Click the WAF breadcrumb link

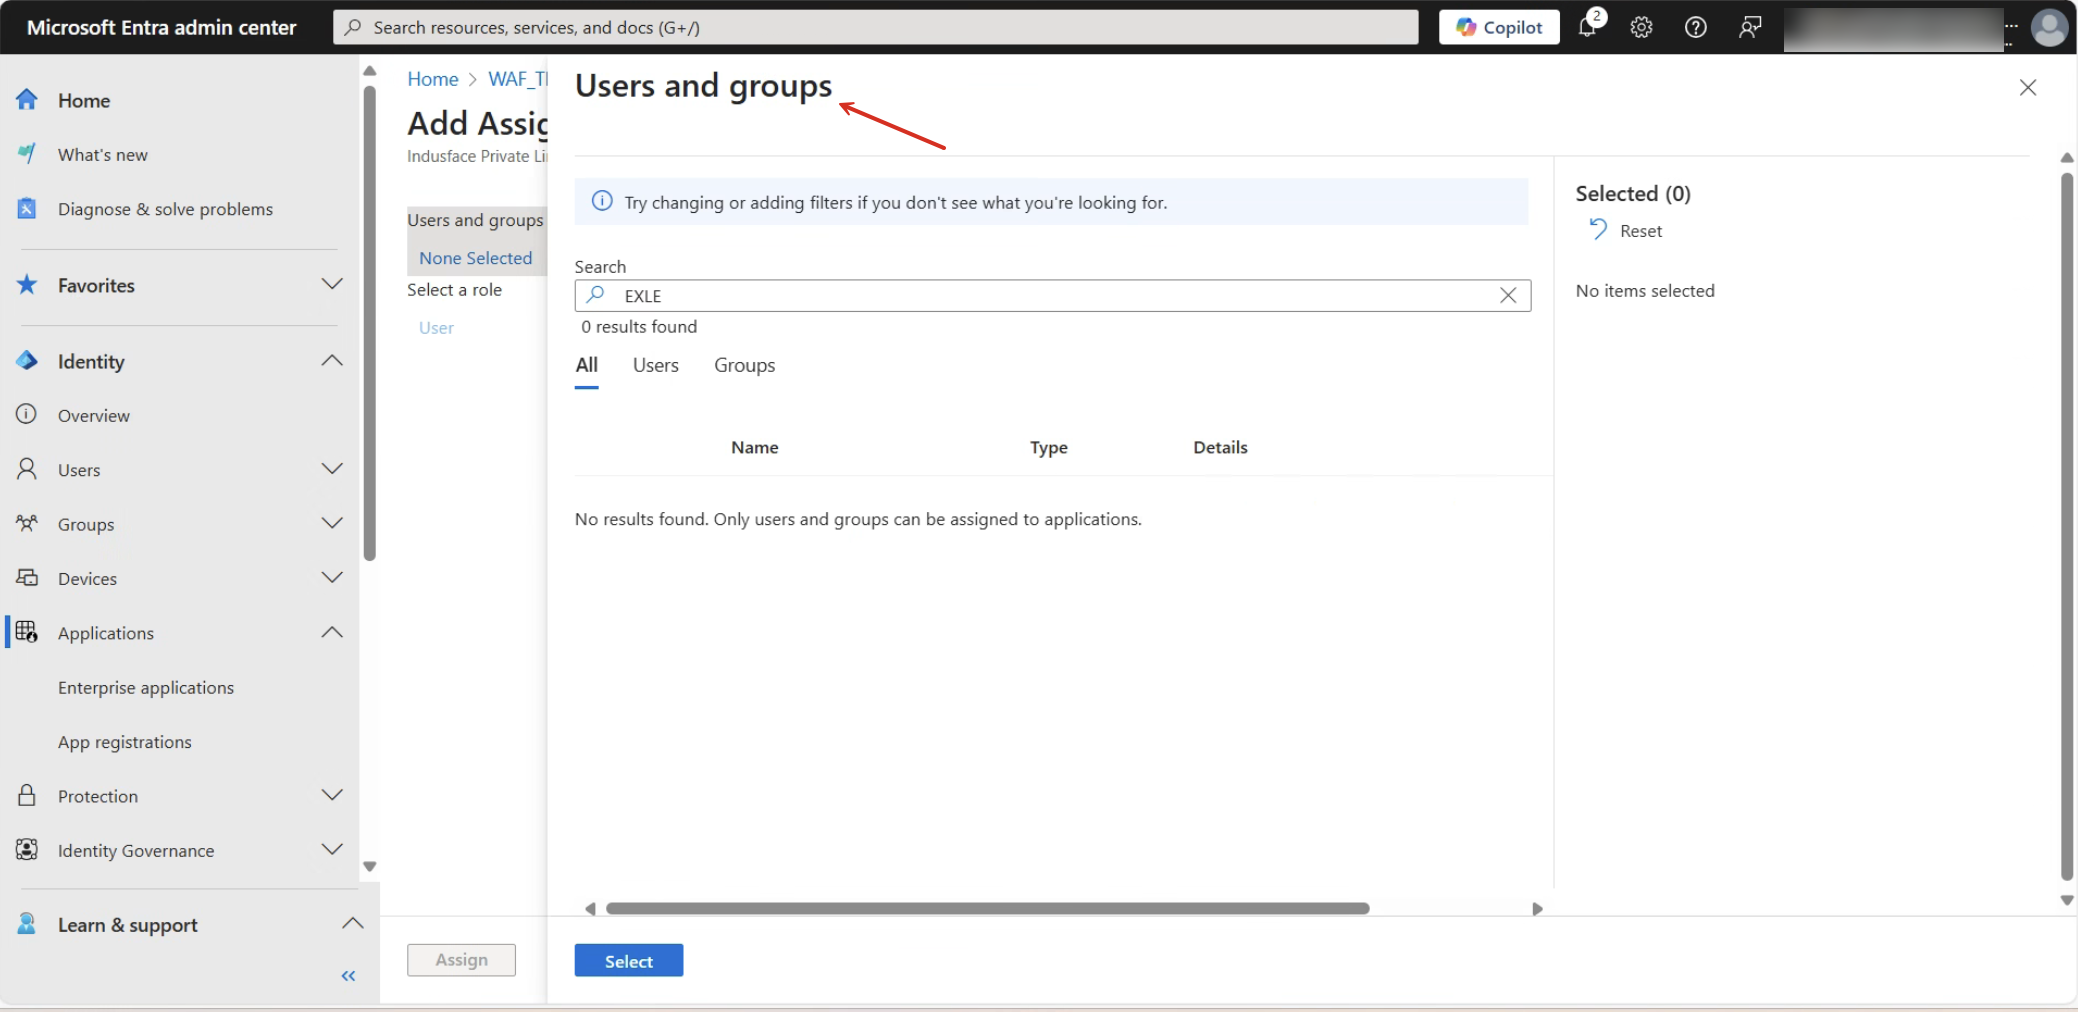pyautogui.click(x=518, y=79)
